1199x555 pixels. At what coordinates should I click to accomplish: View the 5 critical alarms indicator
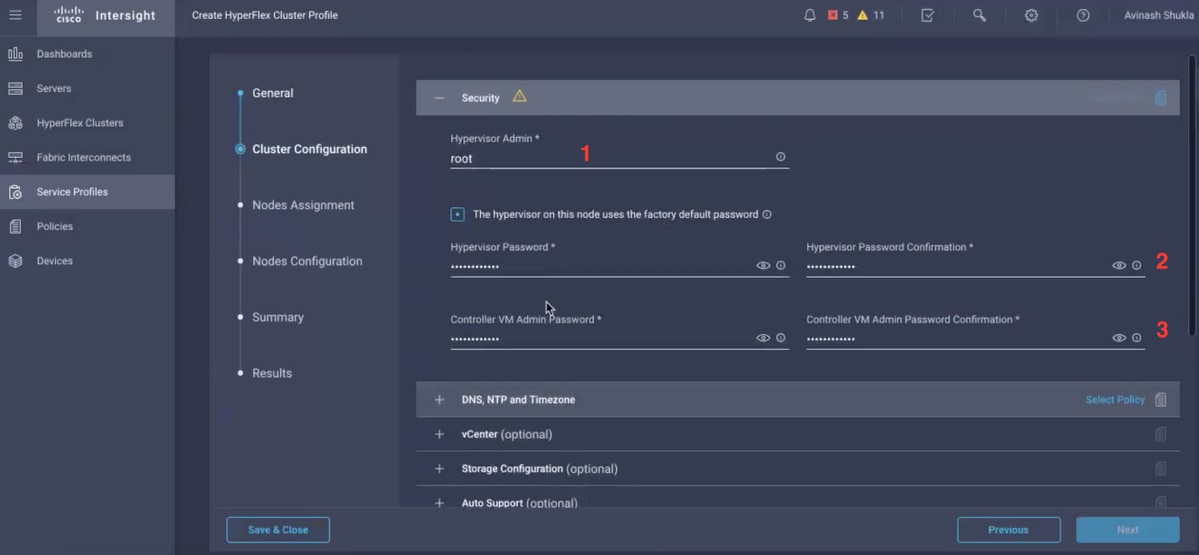point(838,15)
